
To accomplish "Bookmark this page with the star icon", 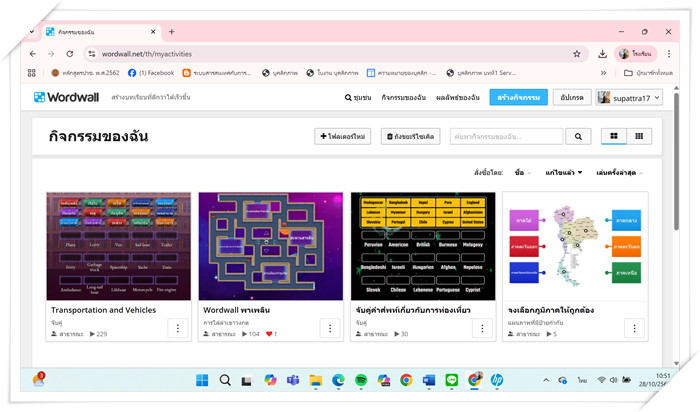I will click(x=577, y=54).
